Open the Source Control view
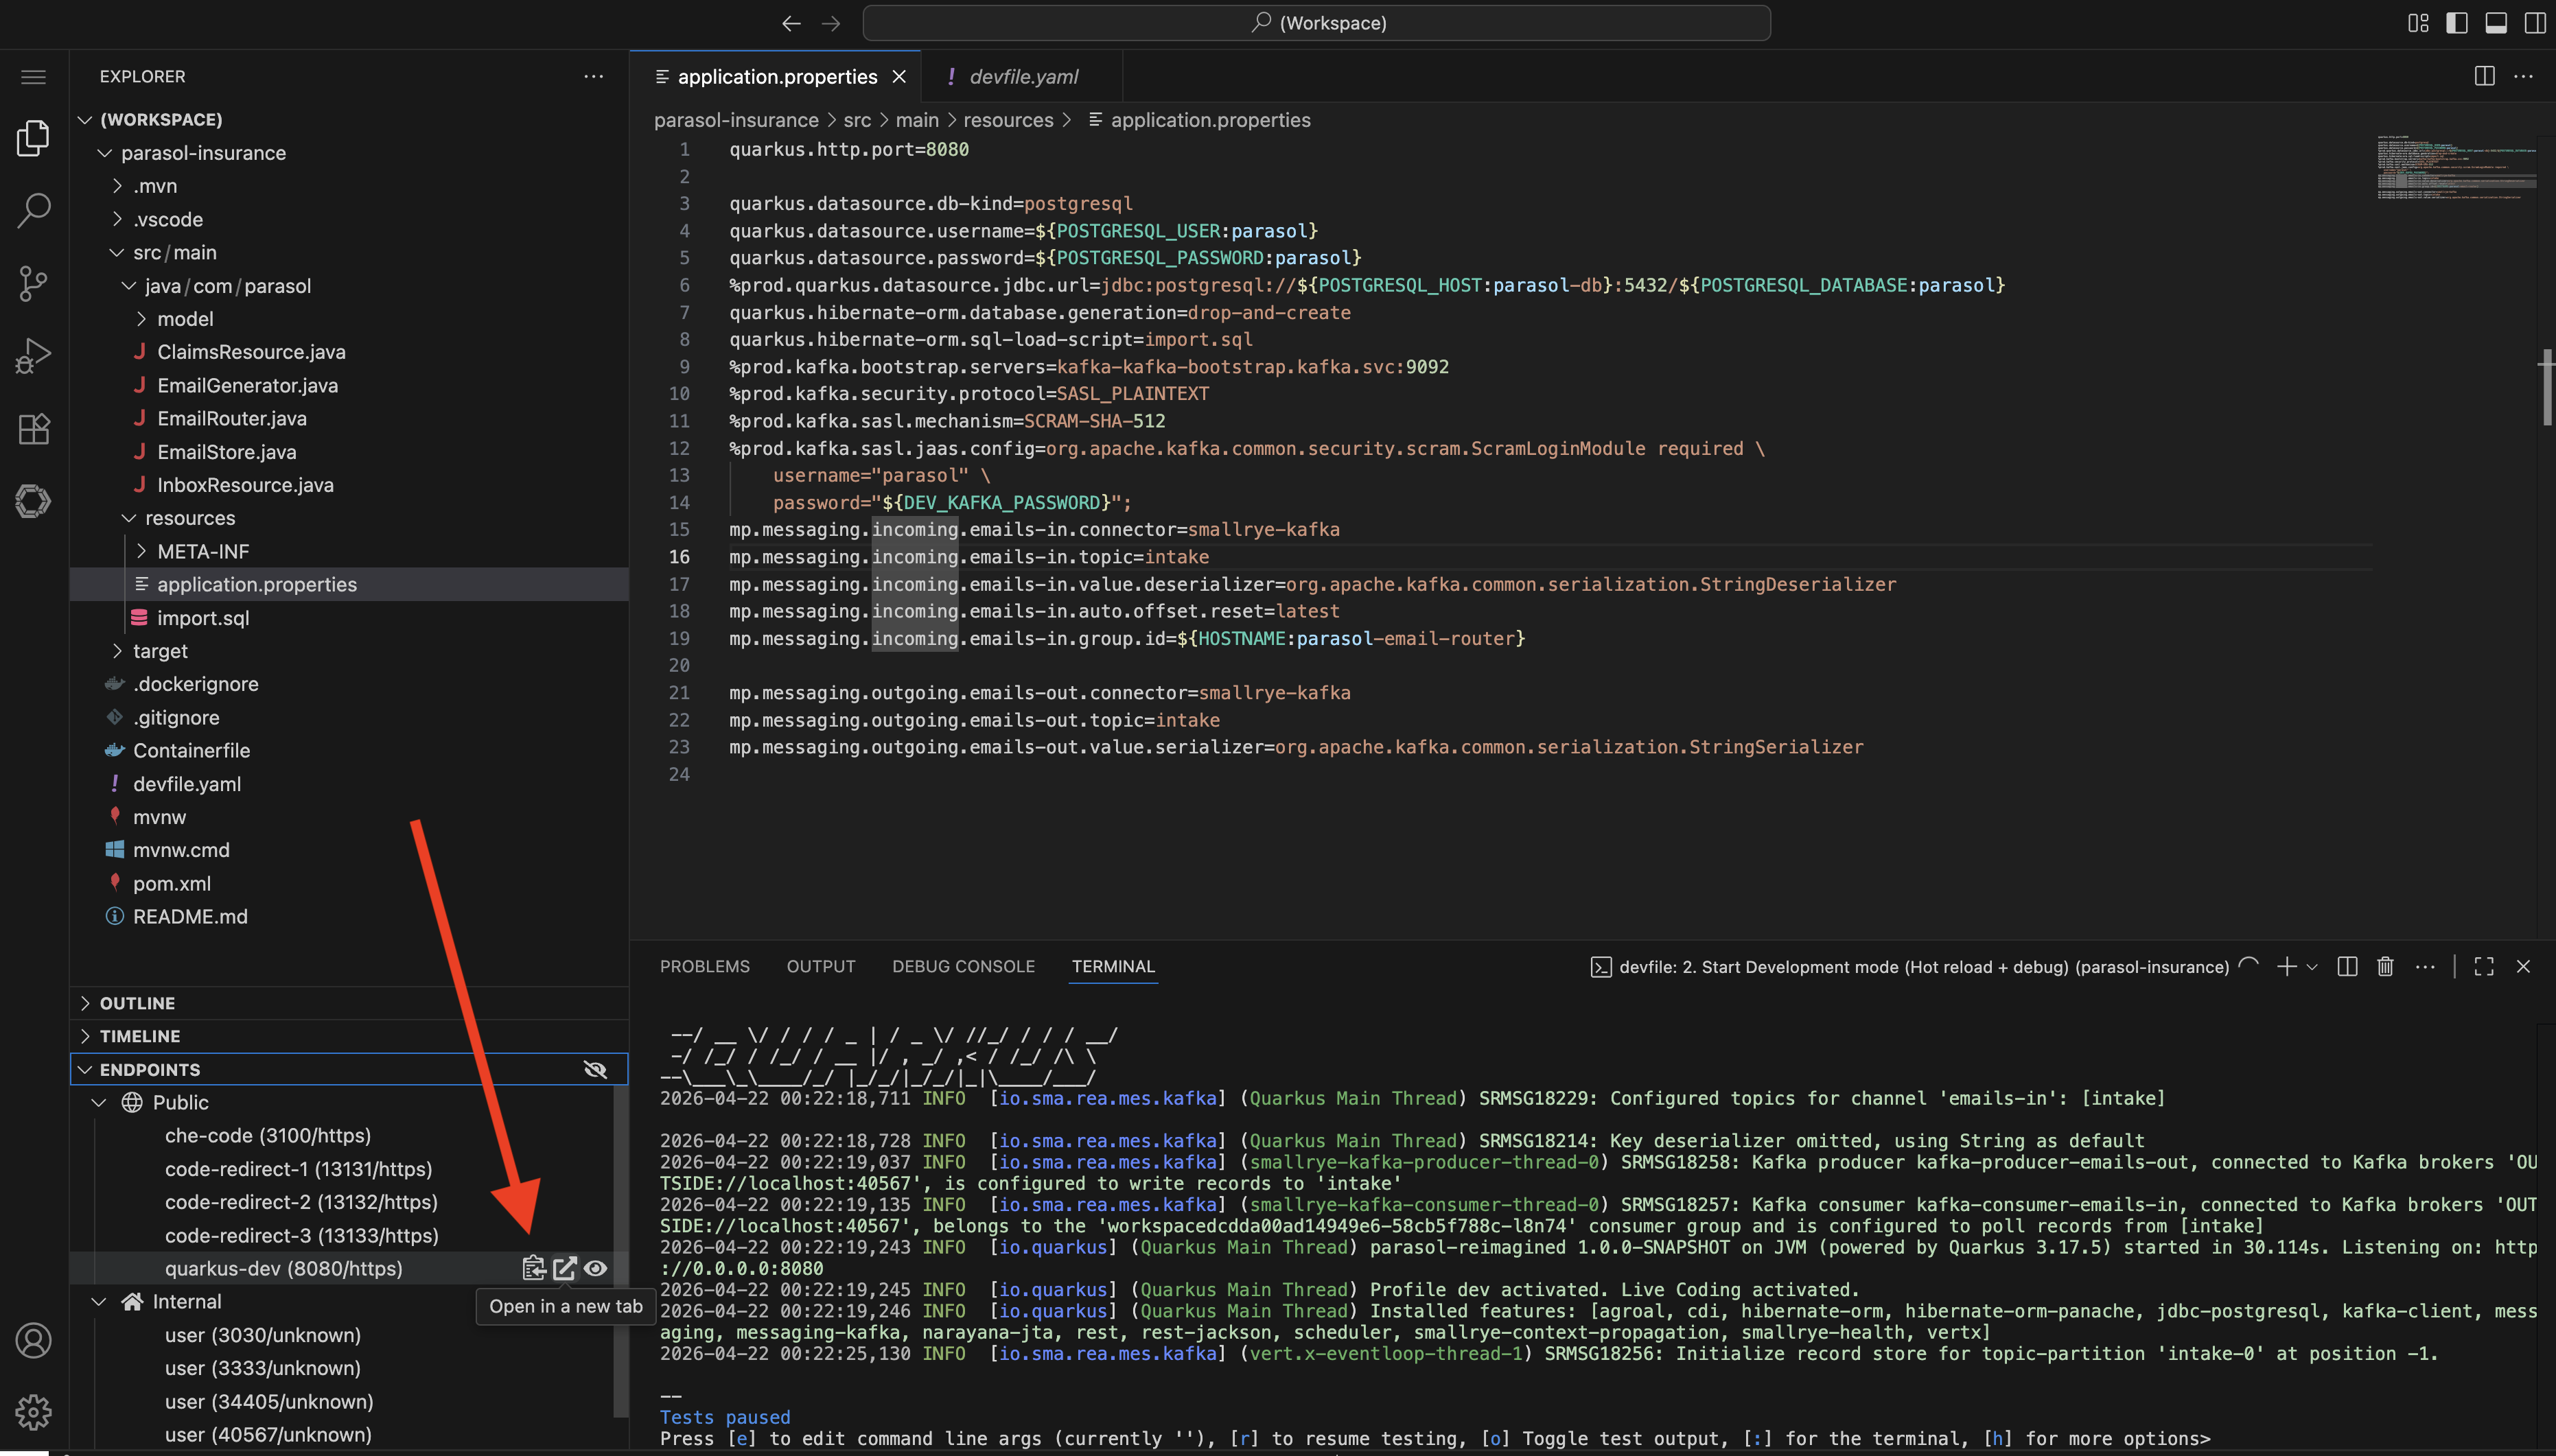This screenshot has height=1456, width=2556. [33, 283]
